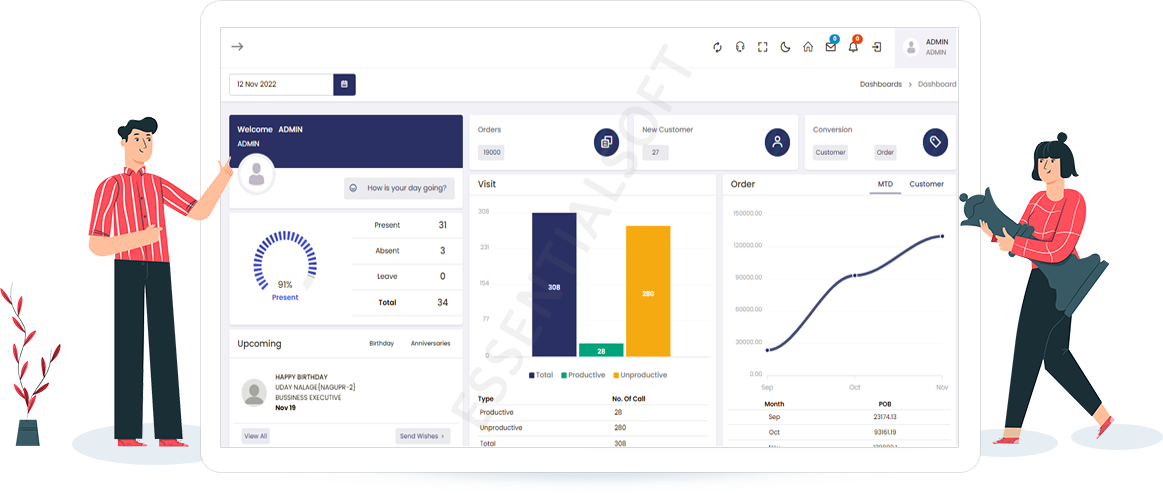Click the Order conversion badge
This screenshot has width=1163, height=493.
click(885, 153)
